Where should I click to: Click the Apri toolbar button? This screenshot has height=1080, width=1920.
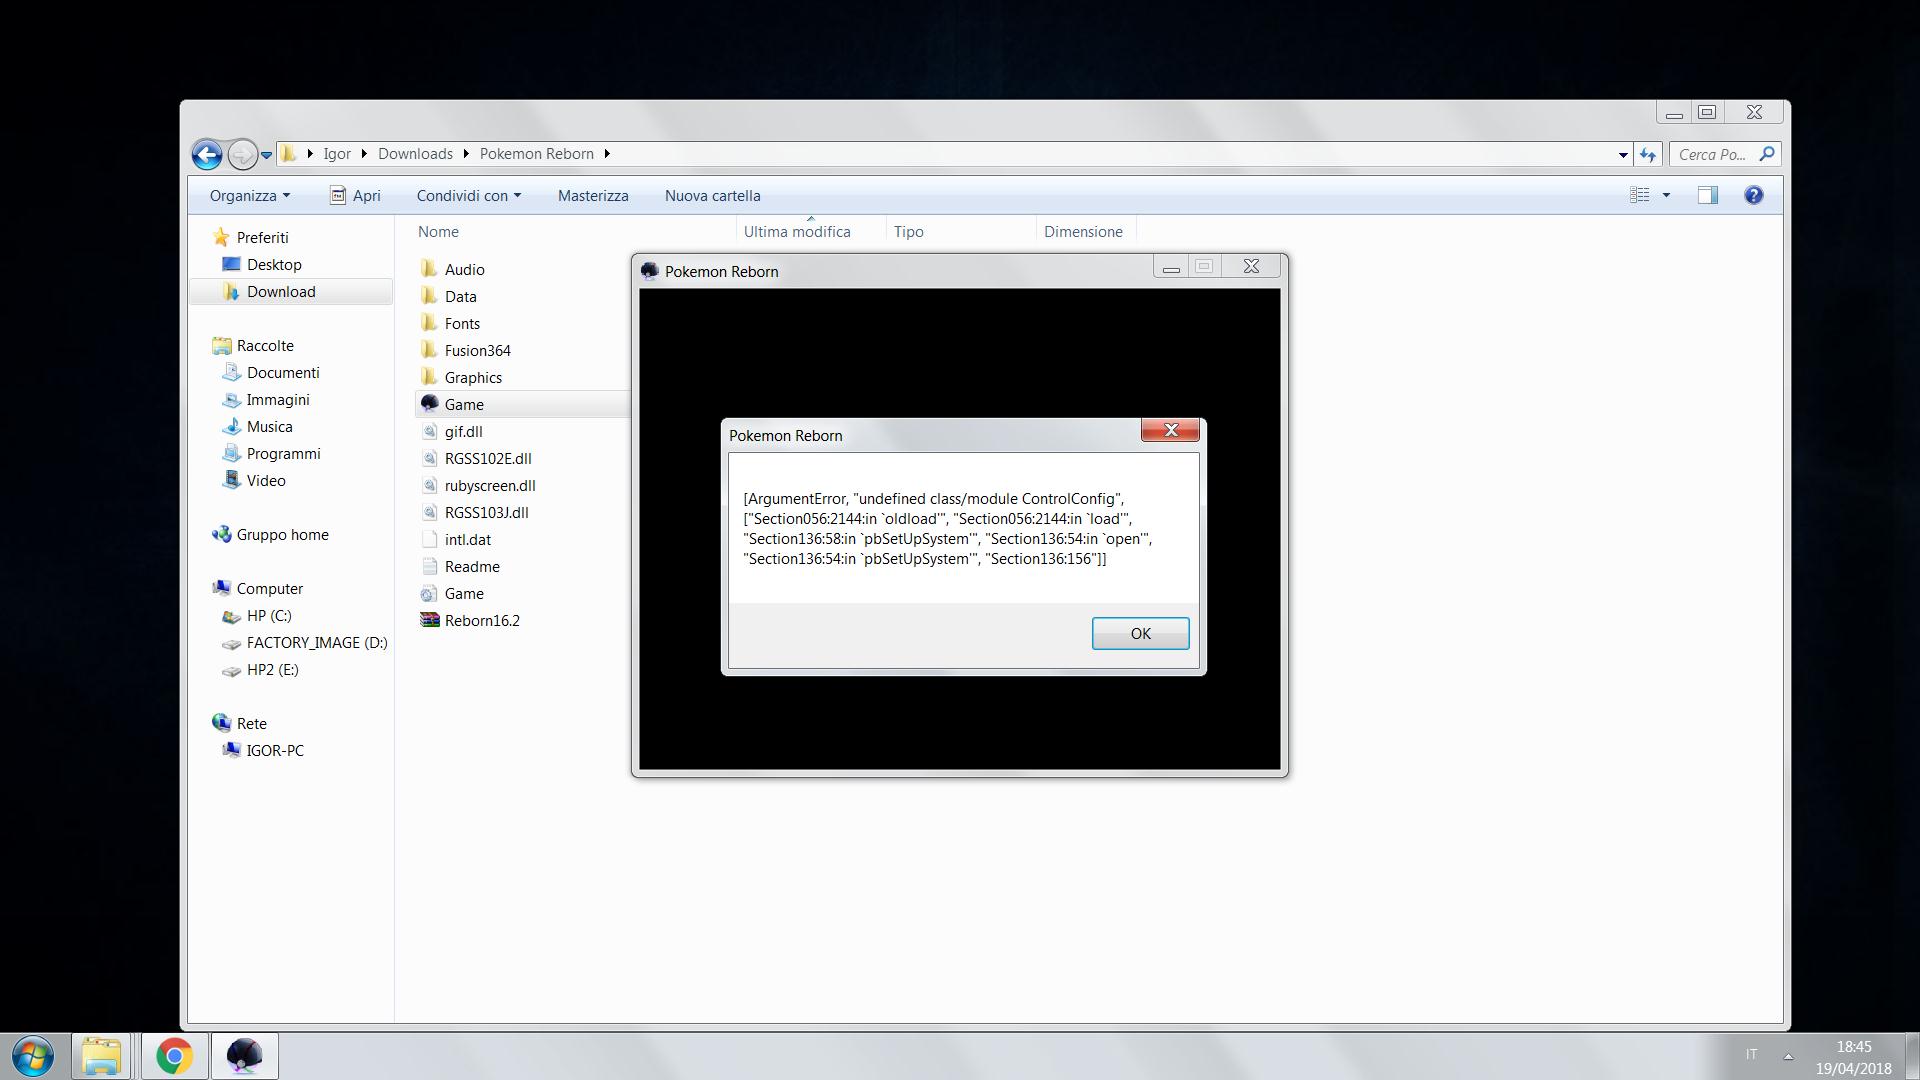coord(356,196)
